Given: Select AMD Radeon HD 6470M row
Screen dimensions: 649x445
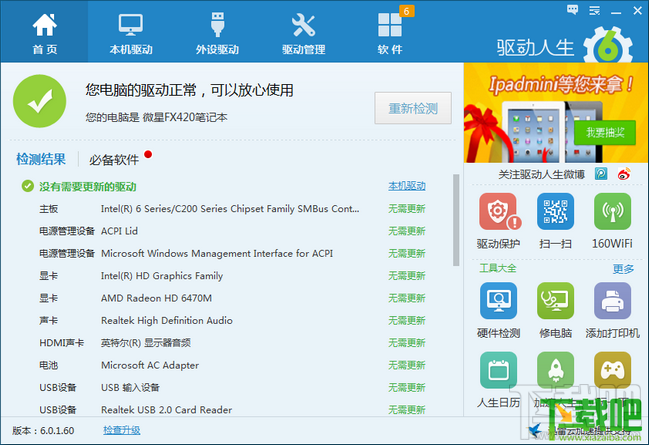Looking at the screenshot, I should pyautogui.click(x=232, y=298).
